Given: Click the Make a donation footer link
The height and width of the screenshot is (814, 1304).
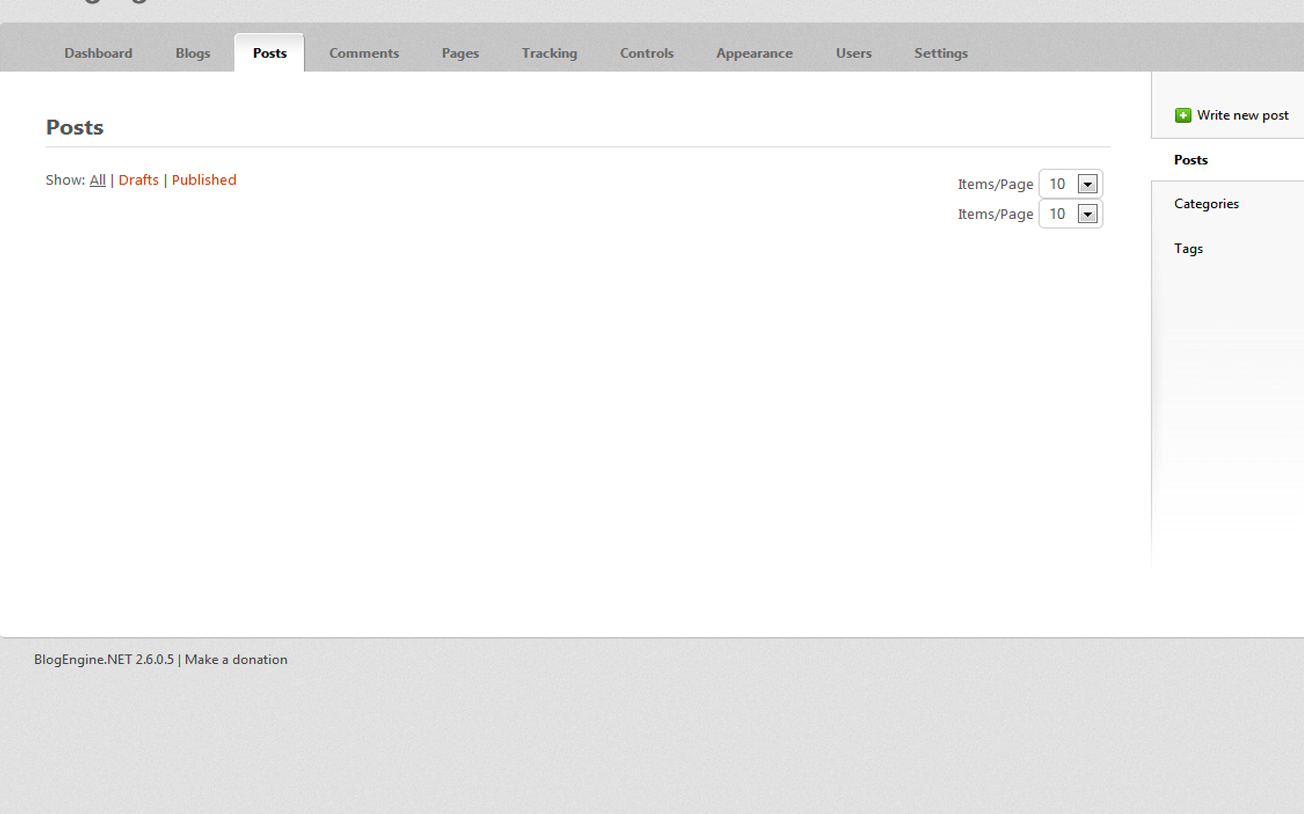Looking at the screenshot, I should [236, 660].
